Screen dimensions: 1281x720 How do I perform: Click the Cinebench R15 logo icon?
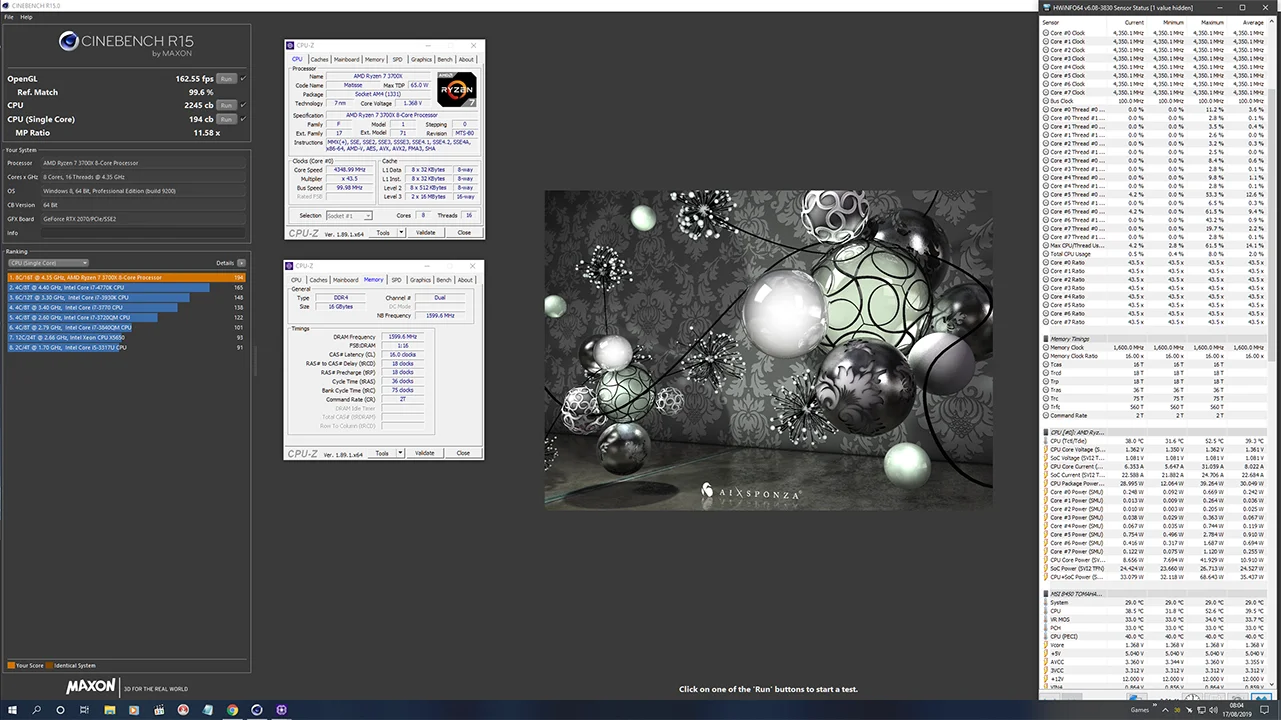pyautogui.click(x=69, y=41)
